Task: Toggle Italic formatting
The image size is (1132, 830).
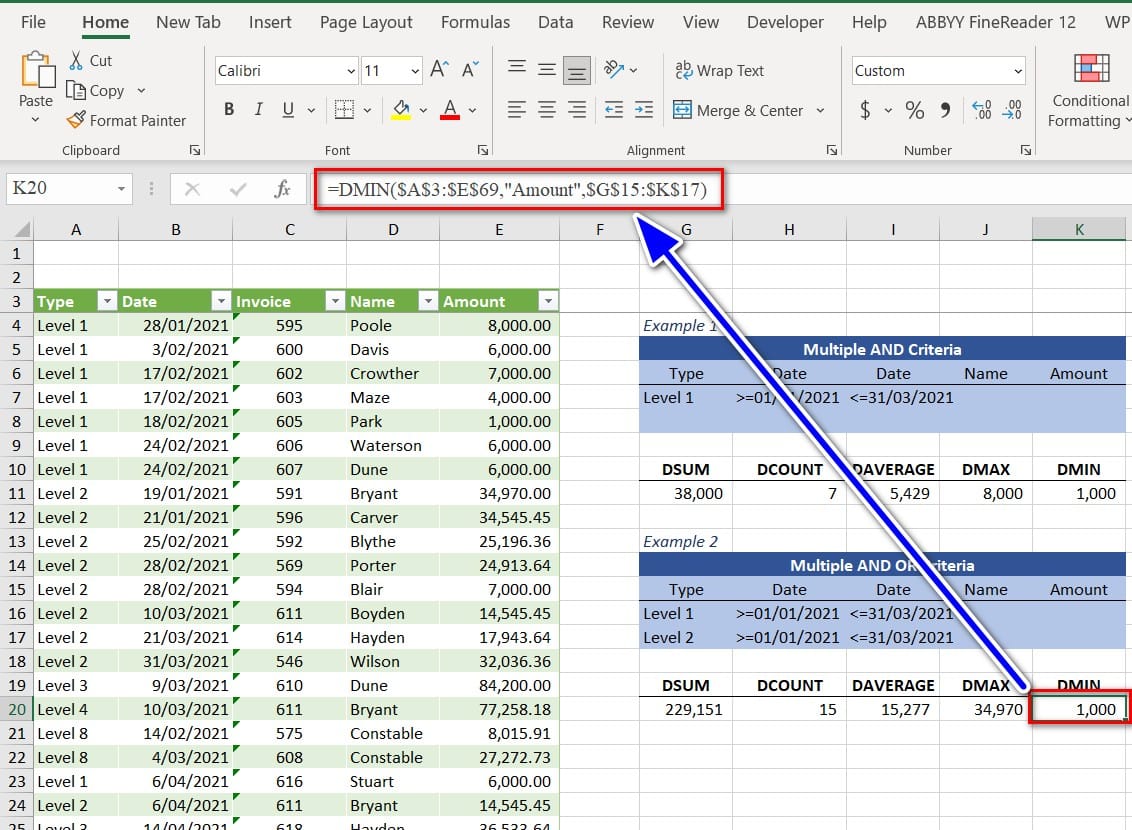Action: click(259, 110)
